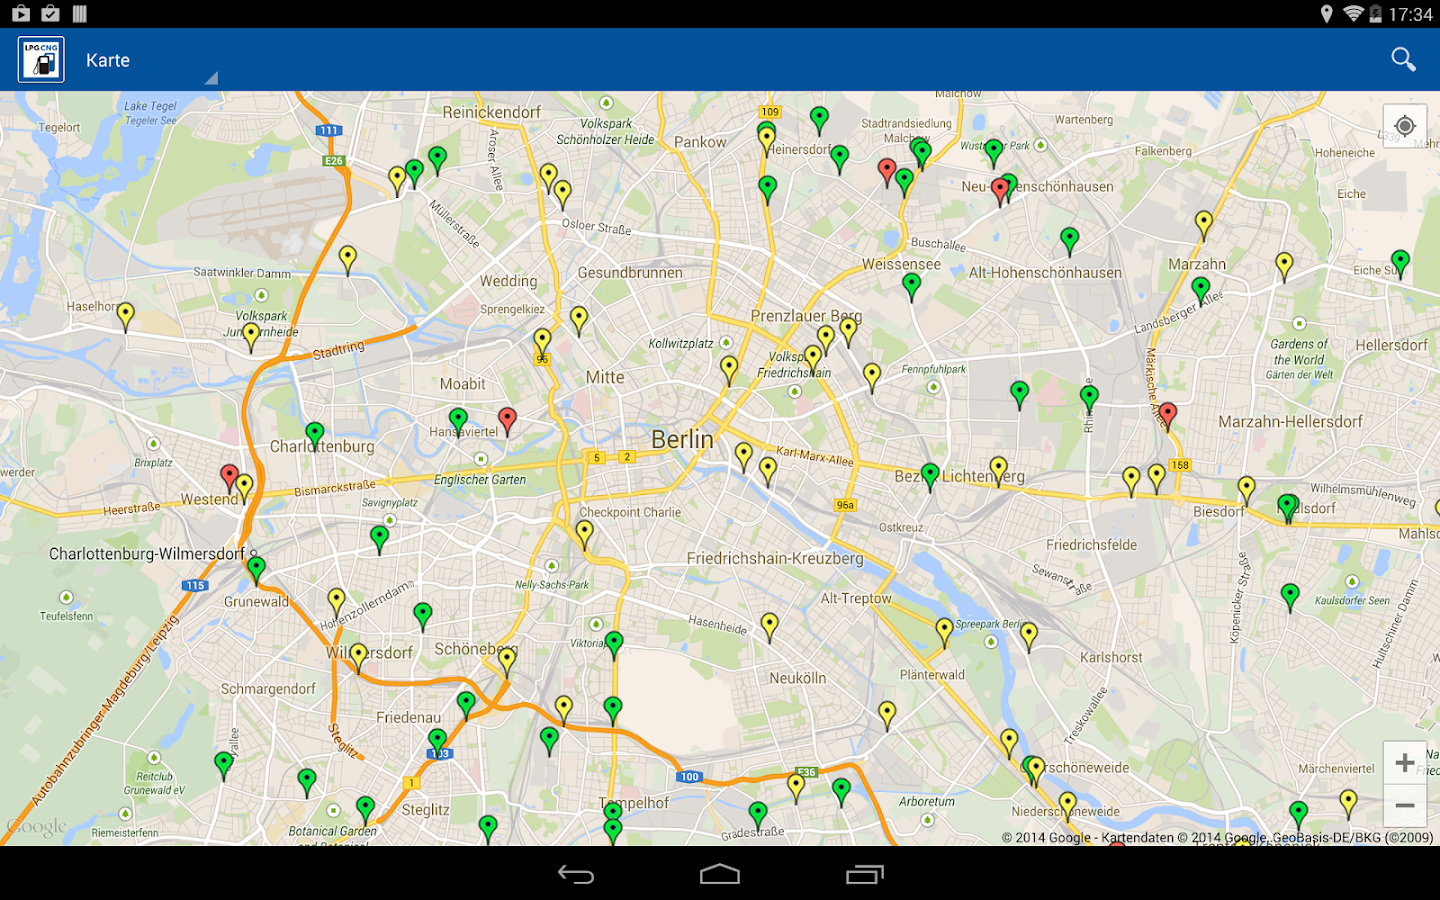Tap the location services icon in status bar
1440x900 pixels.
coord(1327,14)
